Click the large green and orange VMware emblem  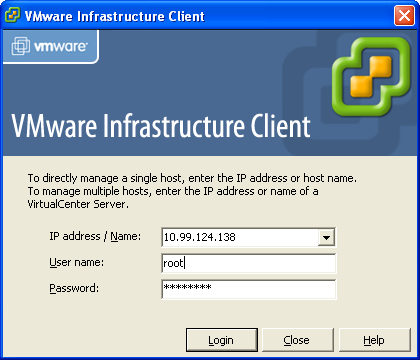[371, 76]
